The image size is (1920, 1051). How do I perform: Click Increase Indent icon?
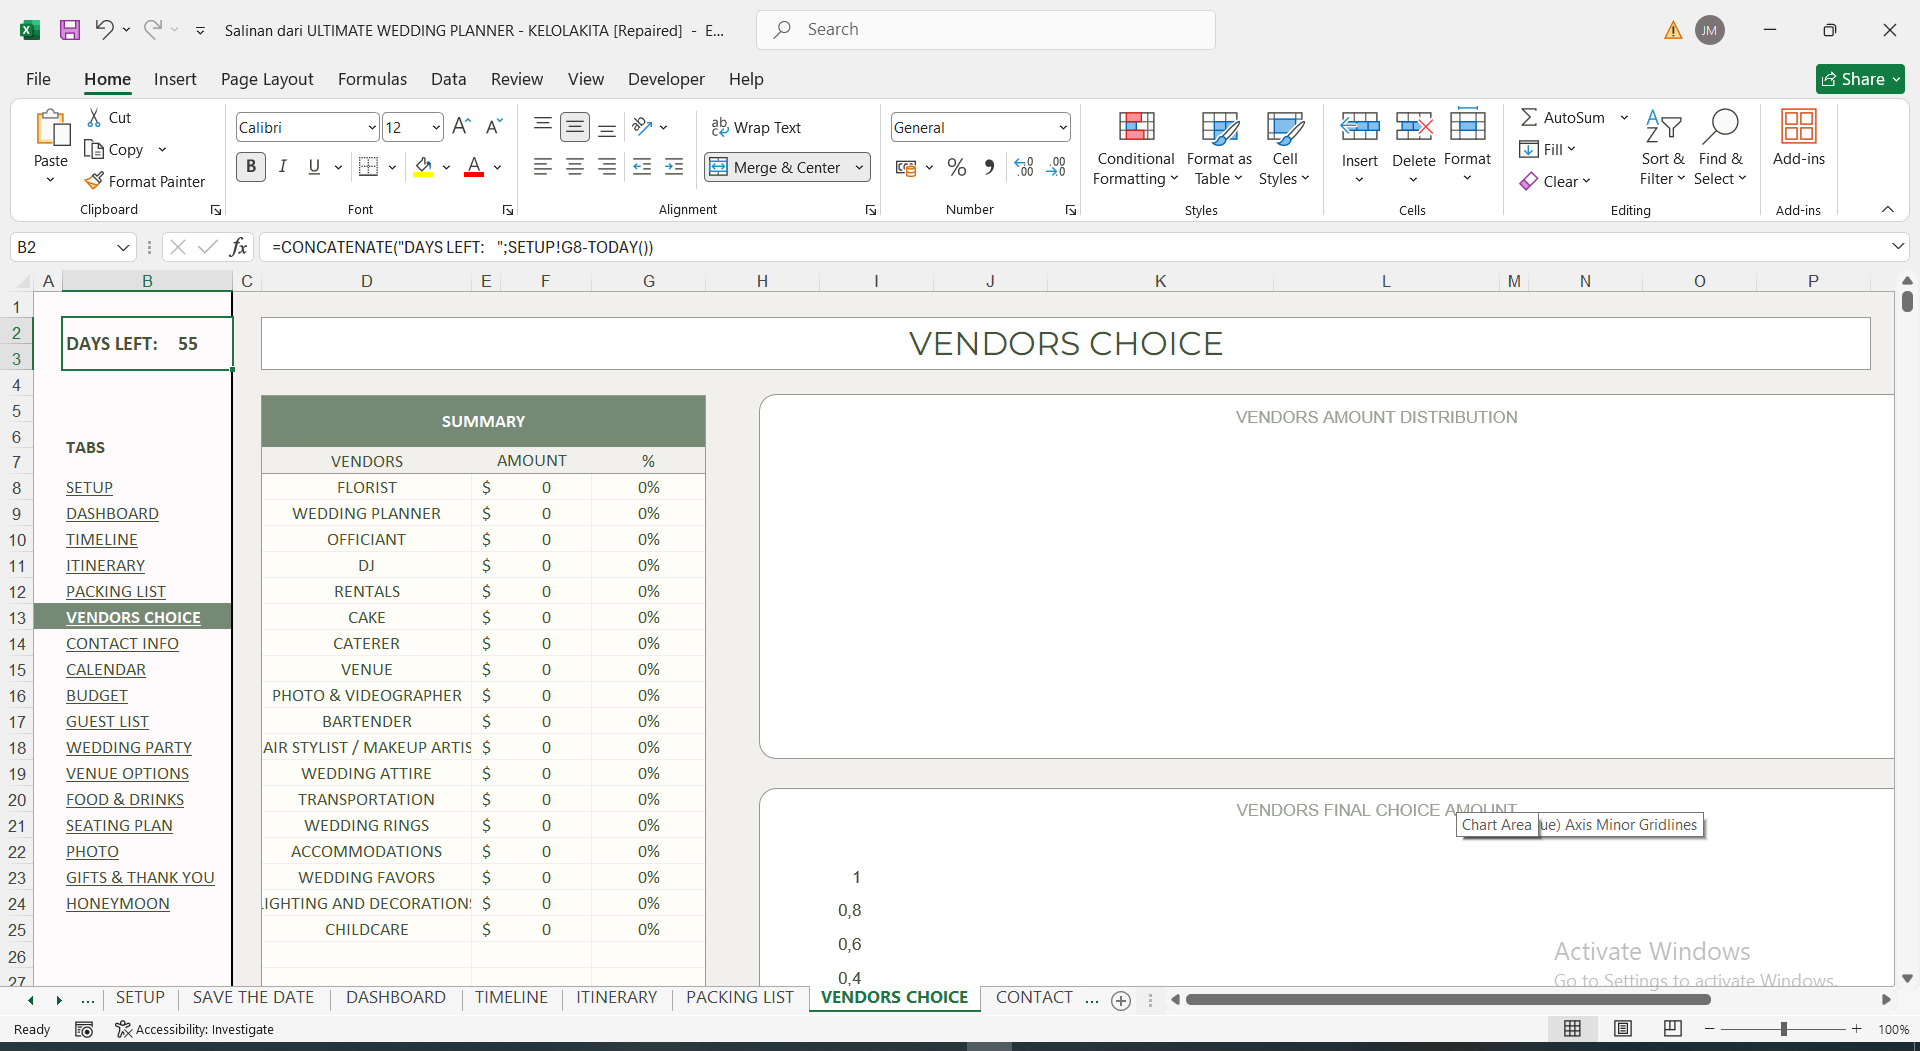pyautogui.click(x=675, y=167)
